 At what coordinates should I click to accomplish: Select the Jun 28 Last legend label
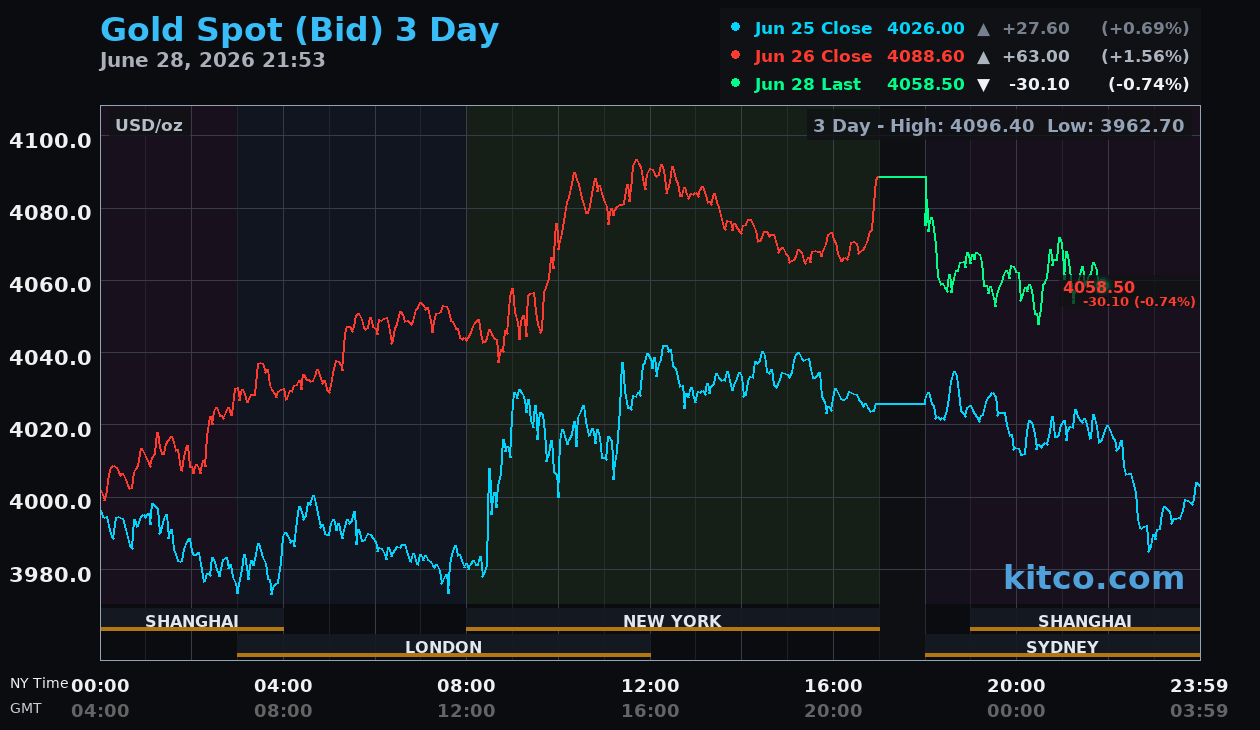(808, 85)
